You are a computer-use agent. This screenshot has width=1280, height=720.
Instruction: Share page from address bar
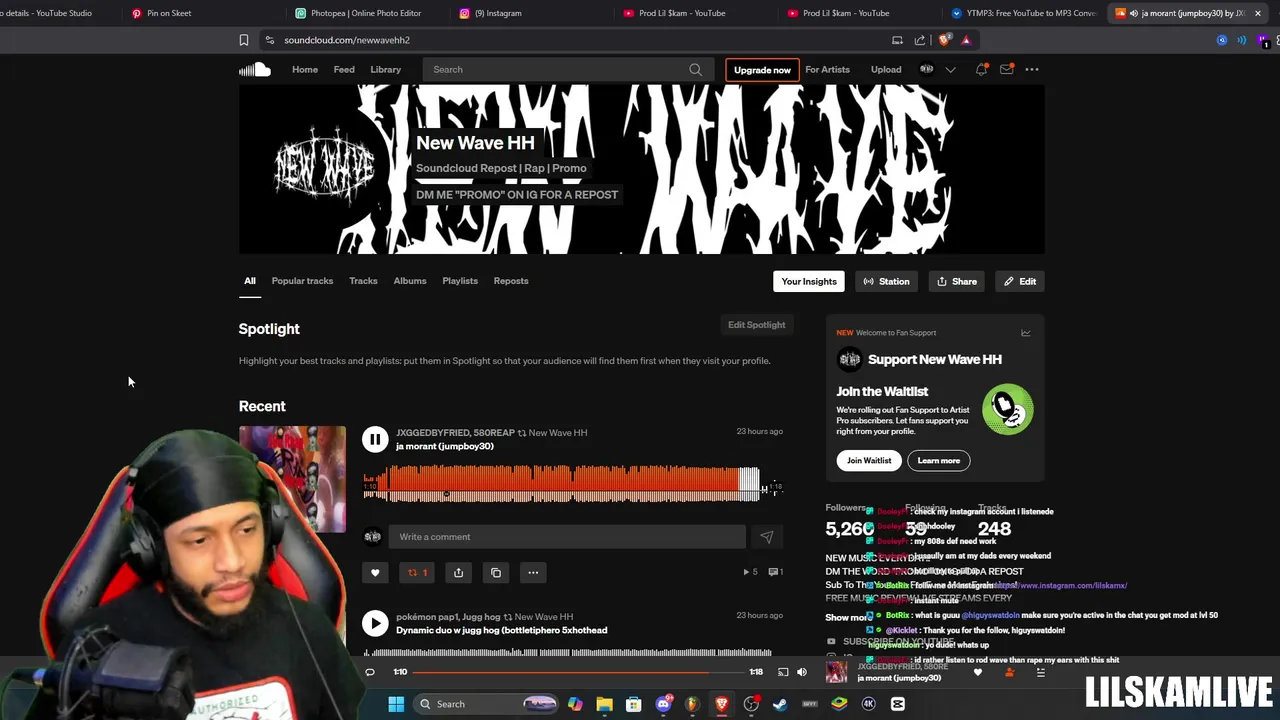pyautogui.click(x=920, y=40)
